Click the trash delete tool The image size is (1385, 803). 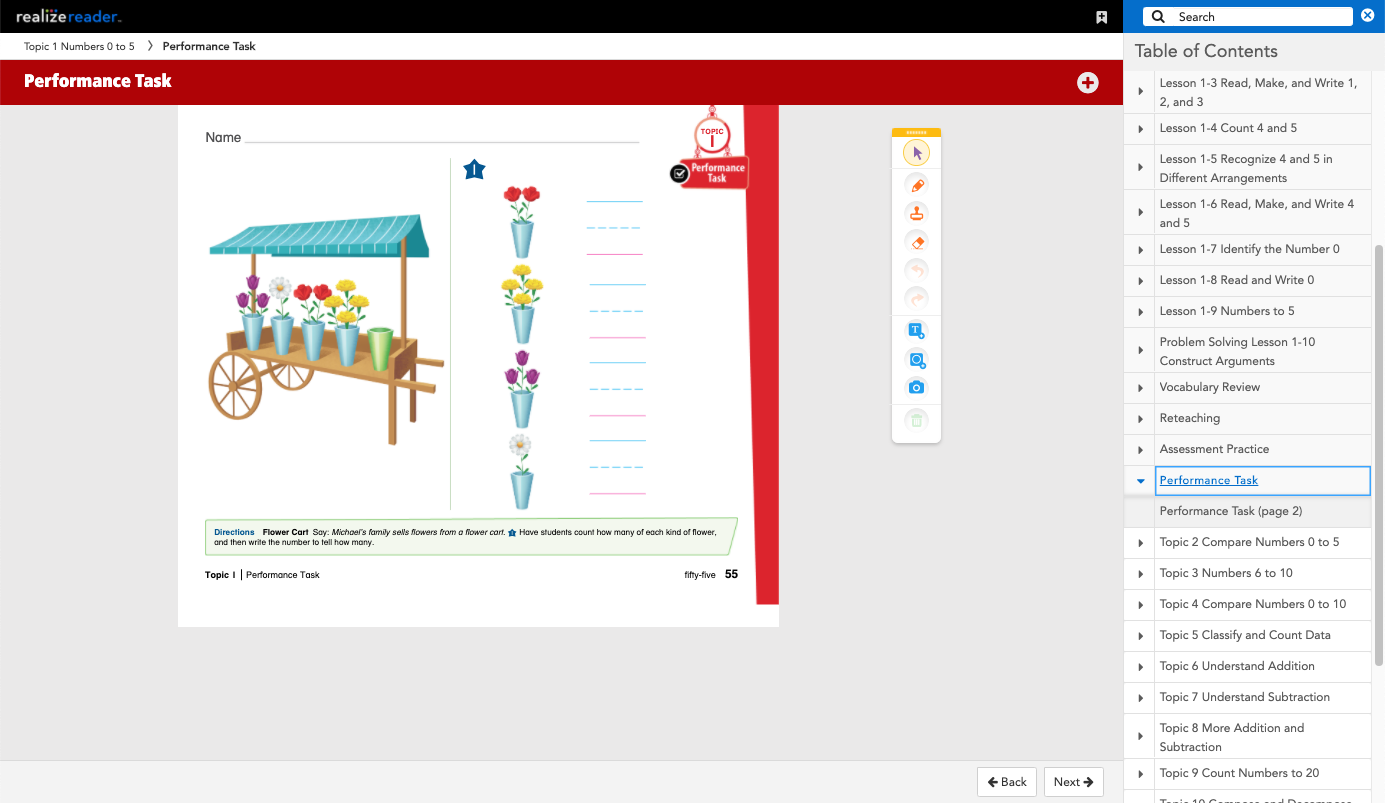pyautogui.click(x=916, y=420)
